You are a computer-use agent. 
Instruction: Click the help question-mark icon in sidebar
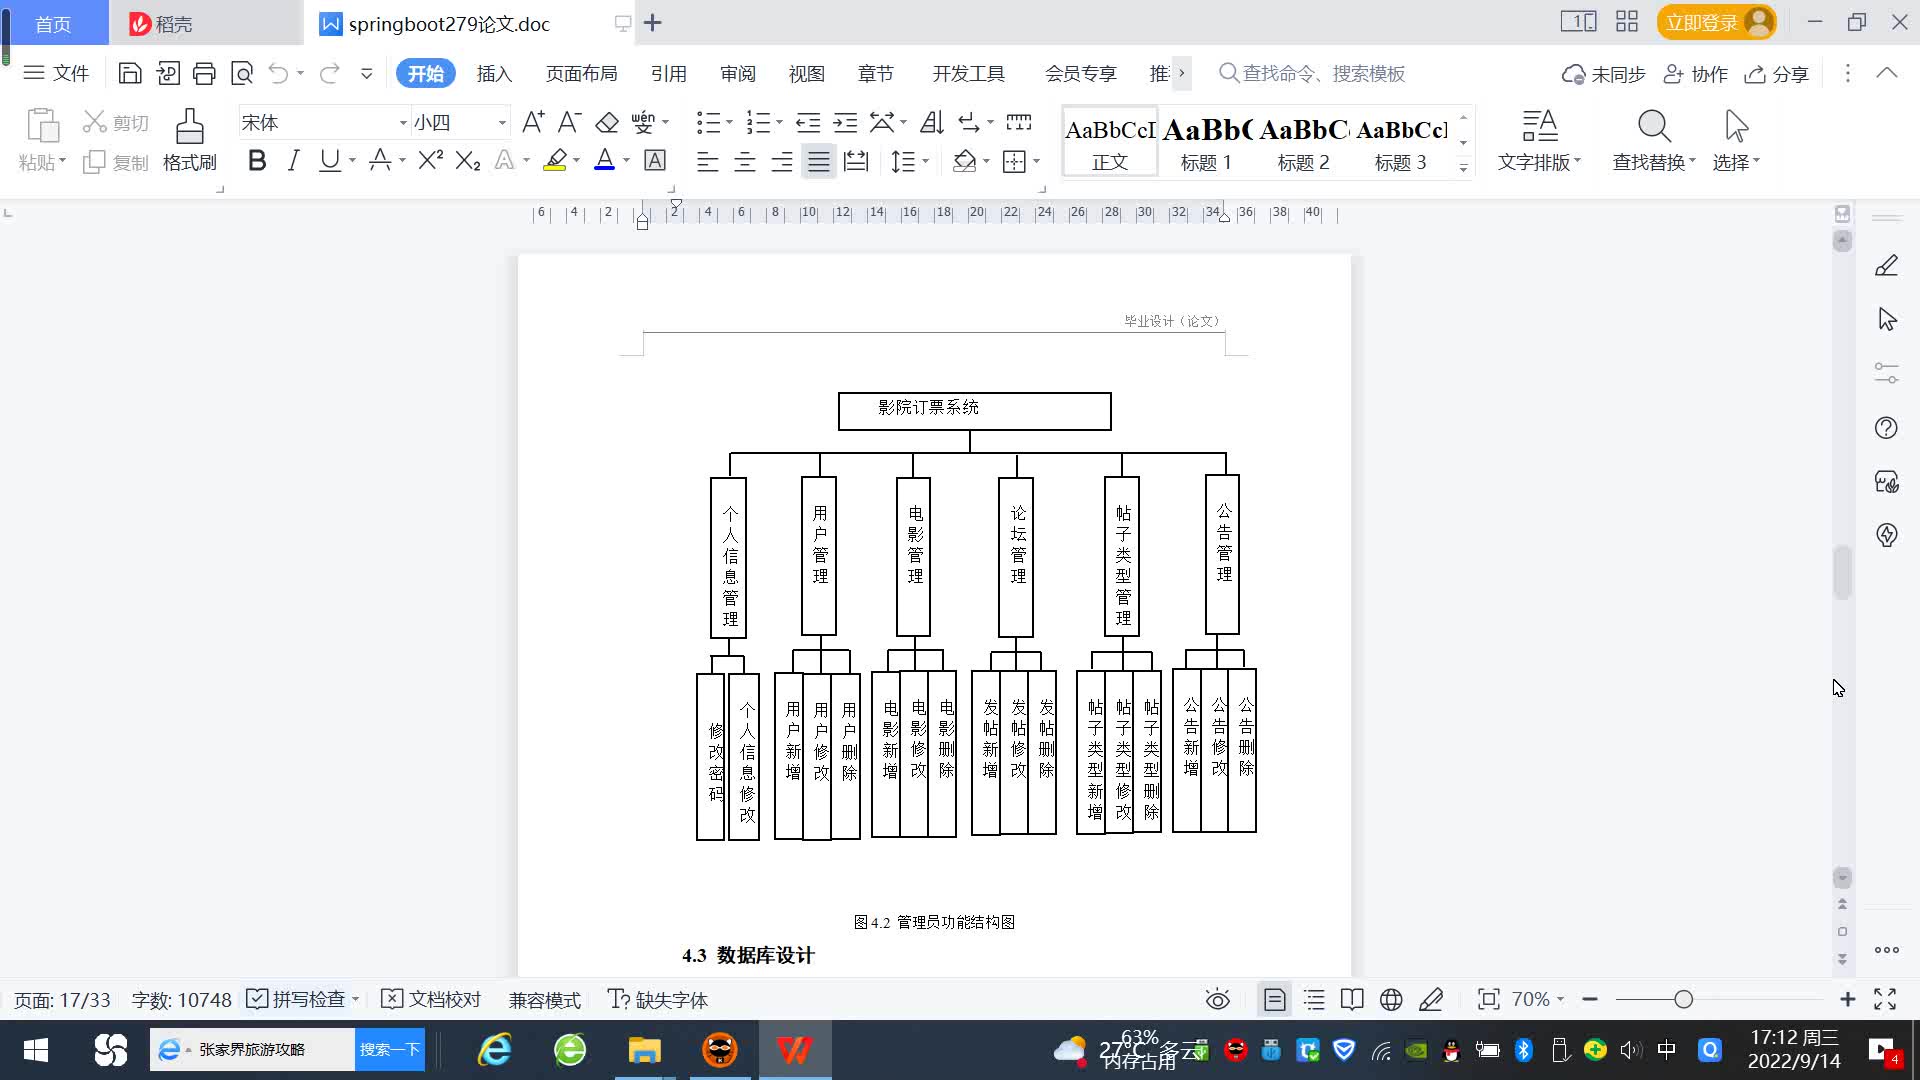pos(1886,428)
